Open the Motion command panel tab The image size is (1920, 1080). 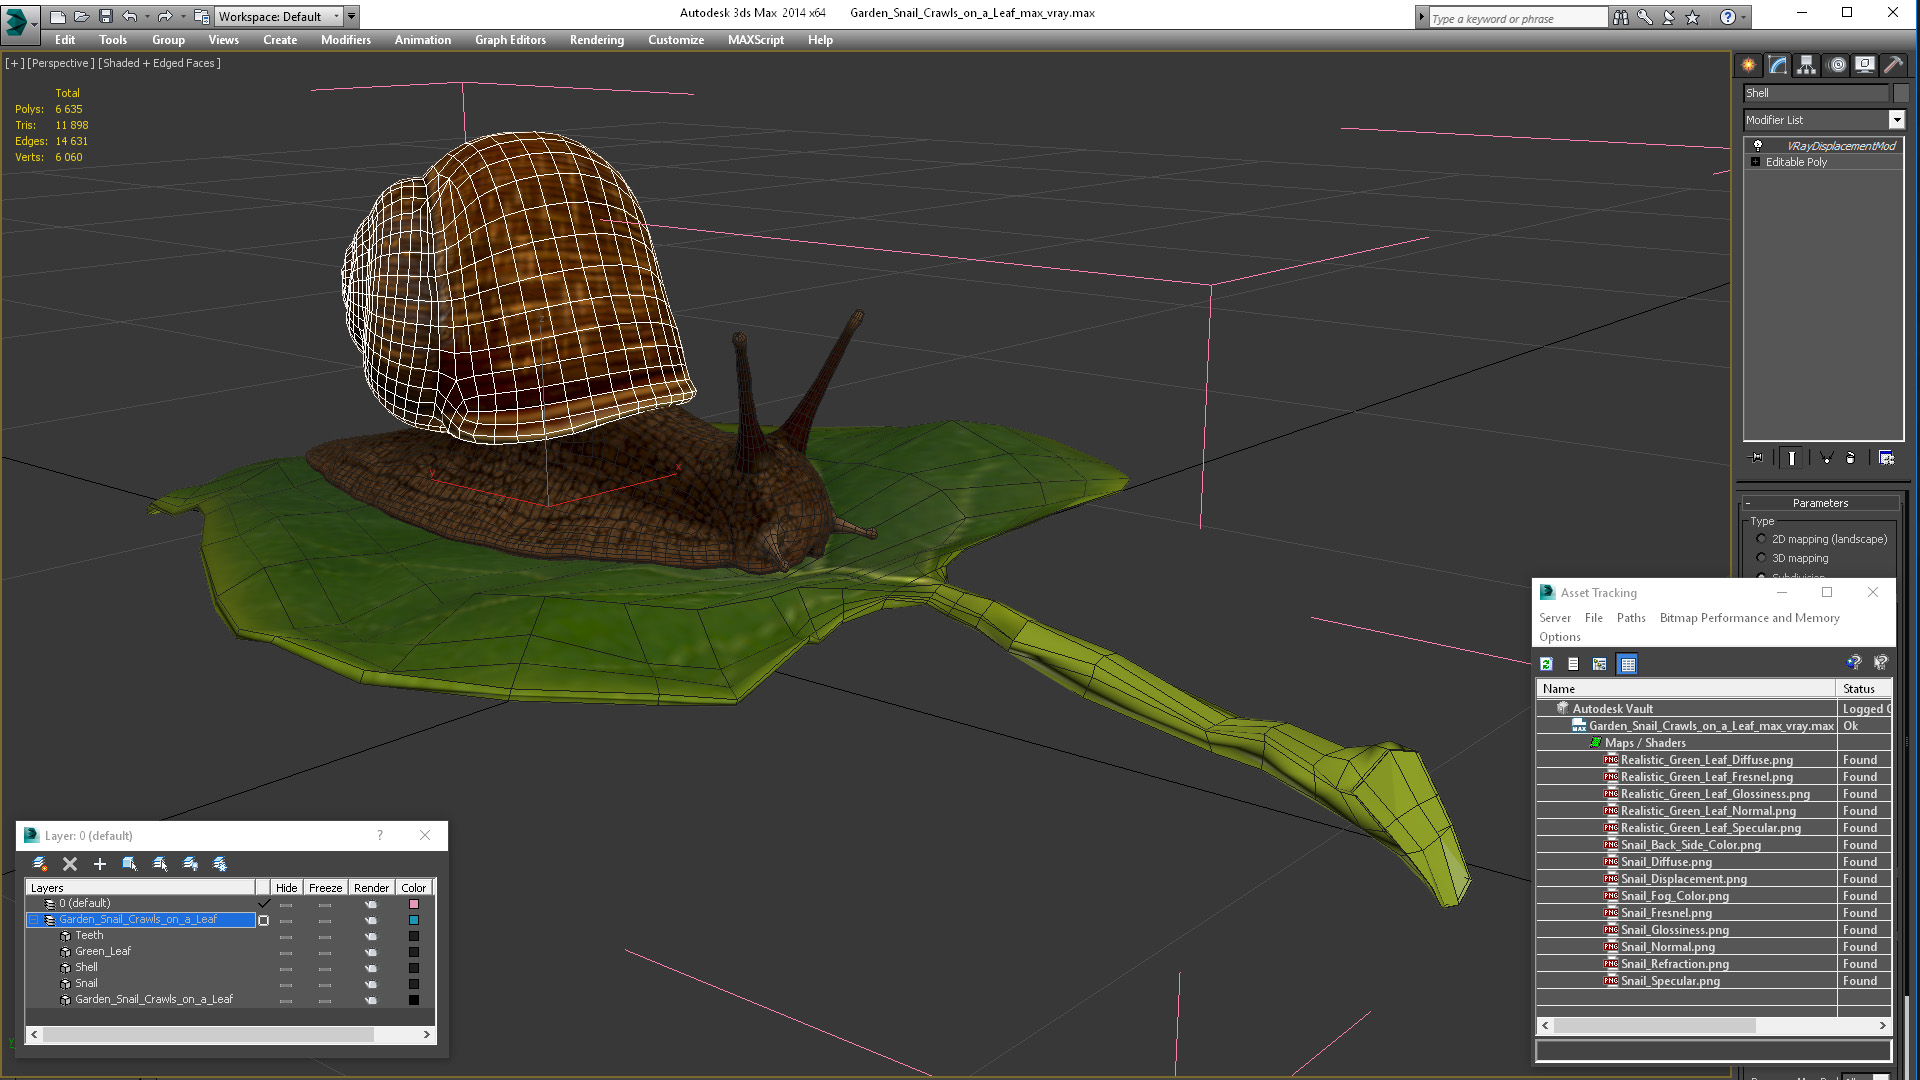click(x=1836, y=65)
